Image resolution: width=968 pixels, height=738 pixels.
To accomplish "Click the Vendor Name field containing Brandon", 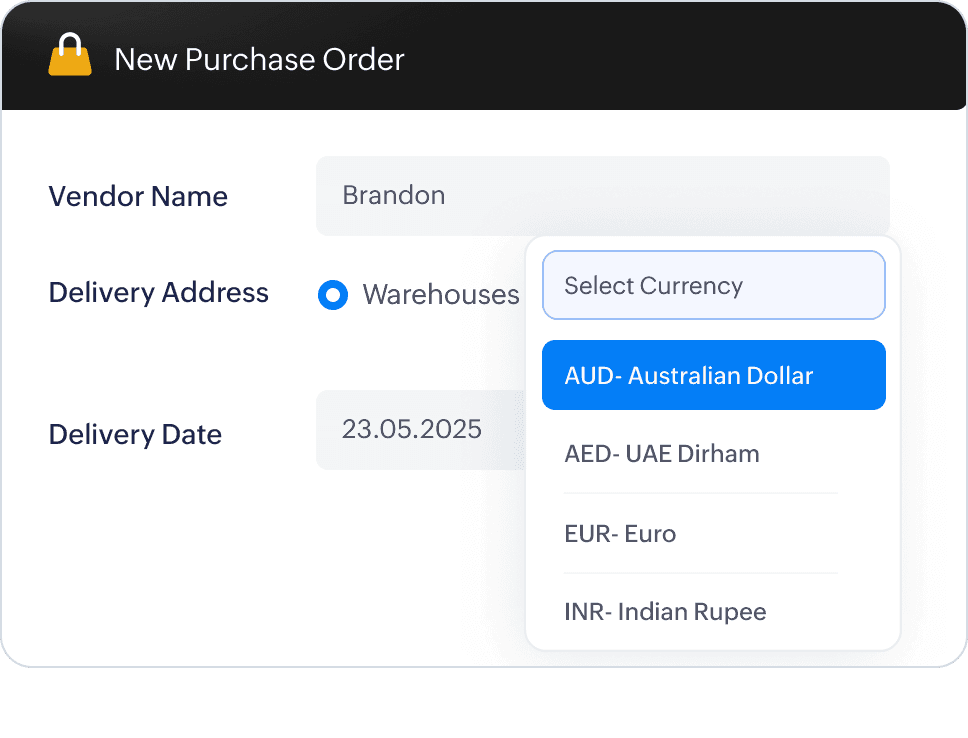I will pos(602,195).
